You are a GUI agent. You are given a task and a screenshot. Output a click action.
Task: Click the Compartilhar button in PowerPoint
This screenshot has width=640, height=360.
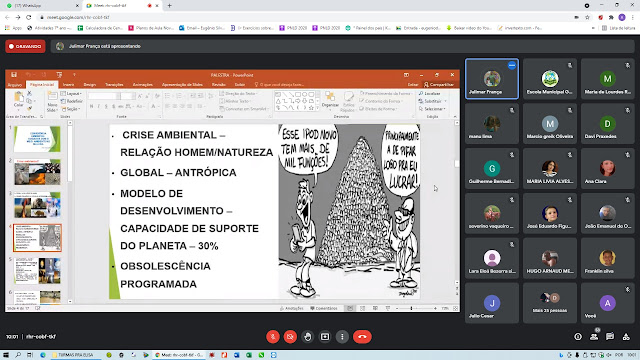pos(439,84)
